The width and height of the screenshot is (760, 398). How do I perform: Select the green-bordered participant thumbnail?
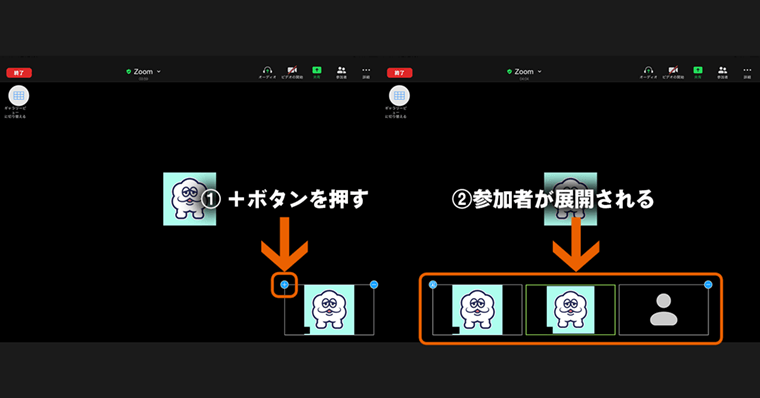pos(570,310)
